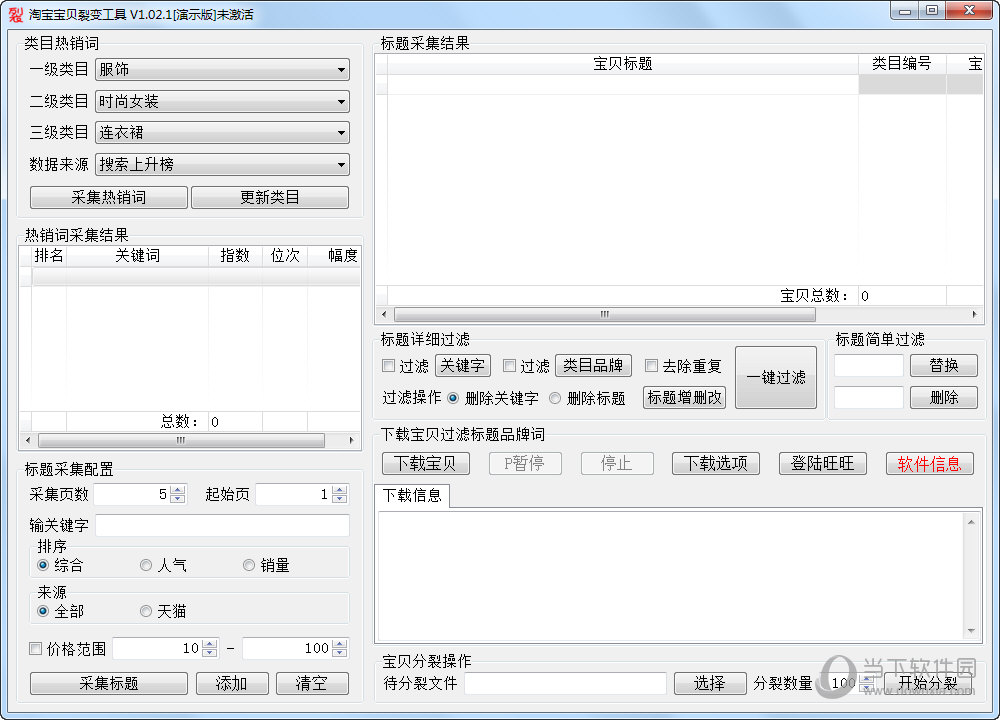Enable the 价格范围 checkbox
The width and height of the screenshot is (1000, 720).
(x=36, y=649)
